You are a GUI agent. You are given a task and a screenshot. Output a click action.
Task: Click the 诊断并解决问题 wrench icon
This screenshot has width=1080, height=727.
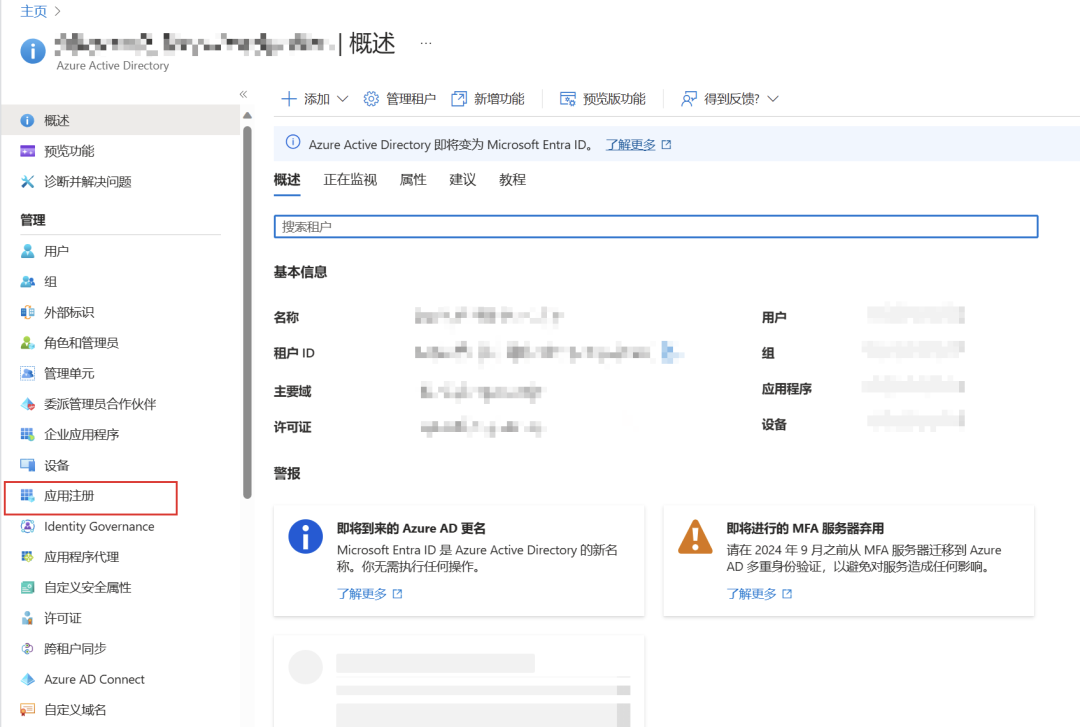click(27, 181)
